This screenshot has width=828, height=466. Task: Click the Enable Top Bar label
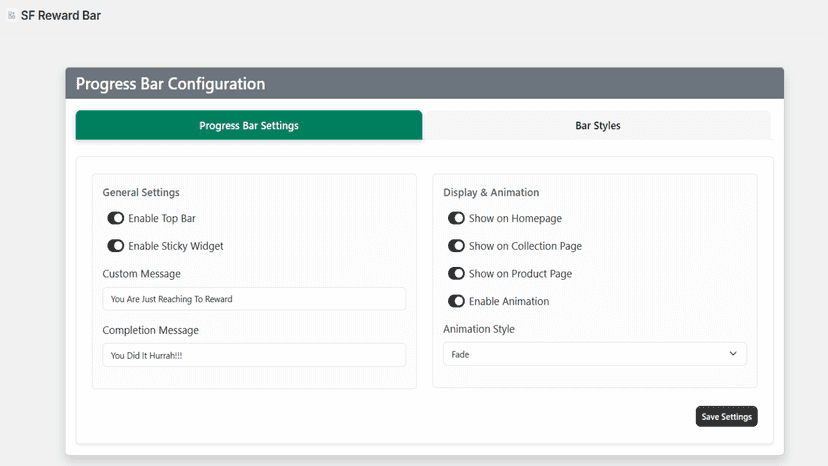[x=162, y=218]
